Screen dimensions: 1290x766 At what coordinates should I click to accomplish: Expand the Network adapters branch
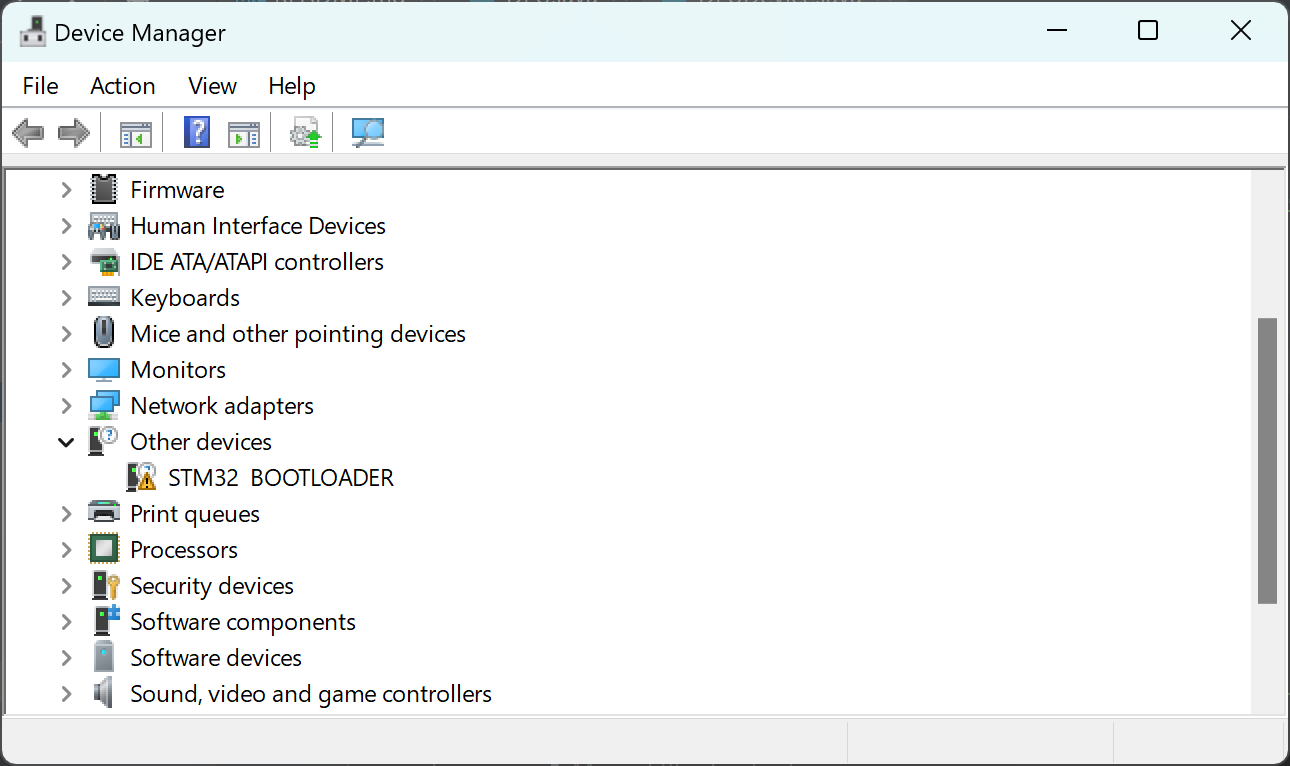[65, 405]
